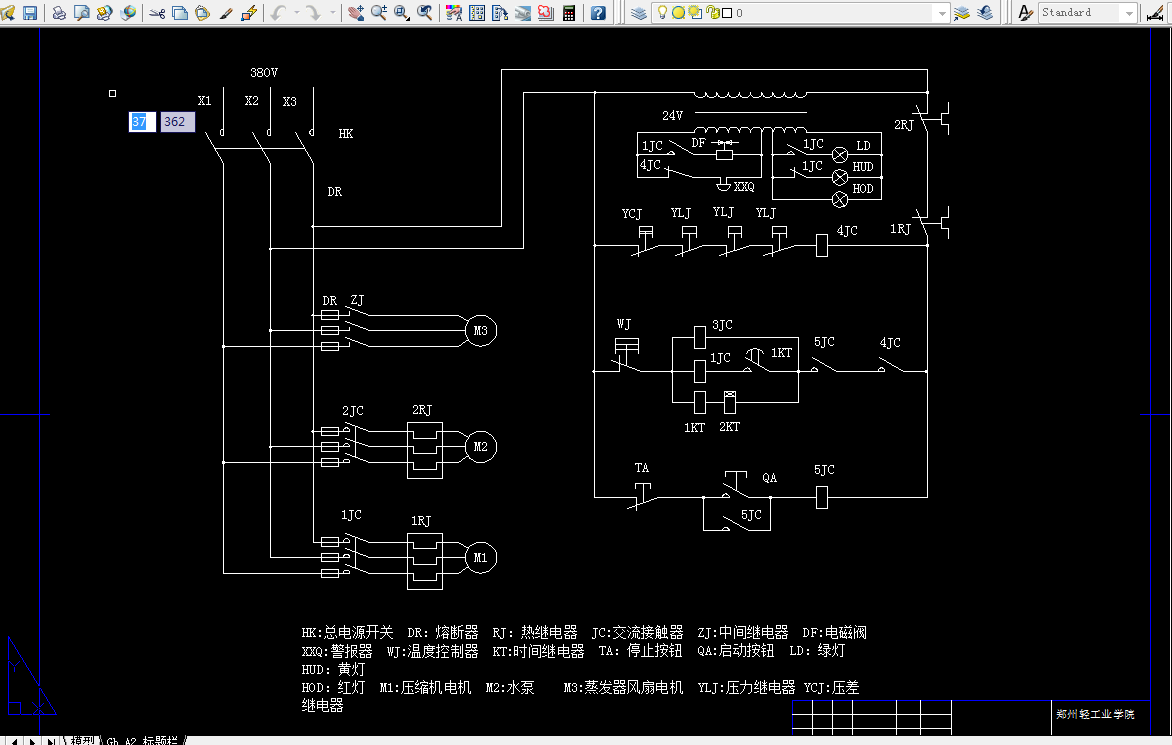Click Make Object's Layer Current icon
Viewport: 1172px width, 745px height.
962,13
